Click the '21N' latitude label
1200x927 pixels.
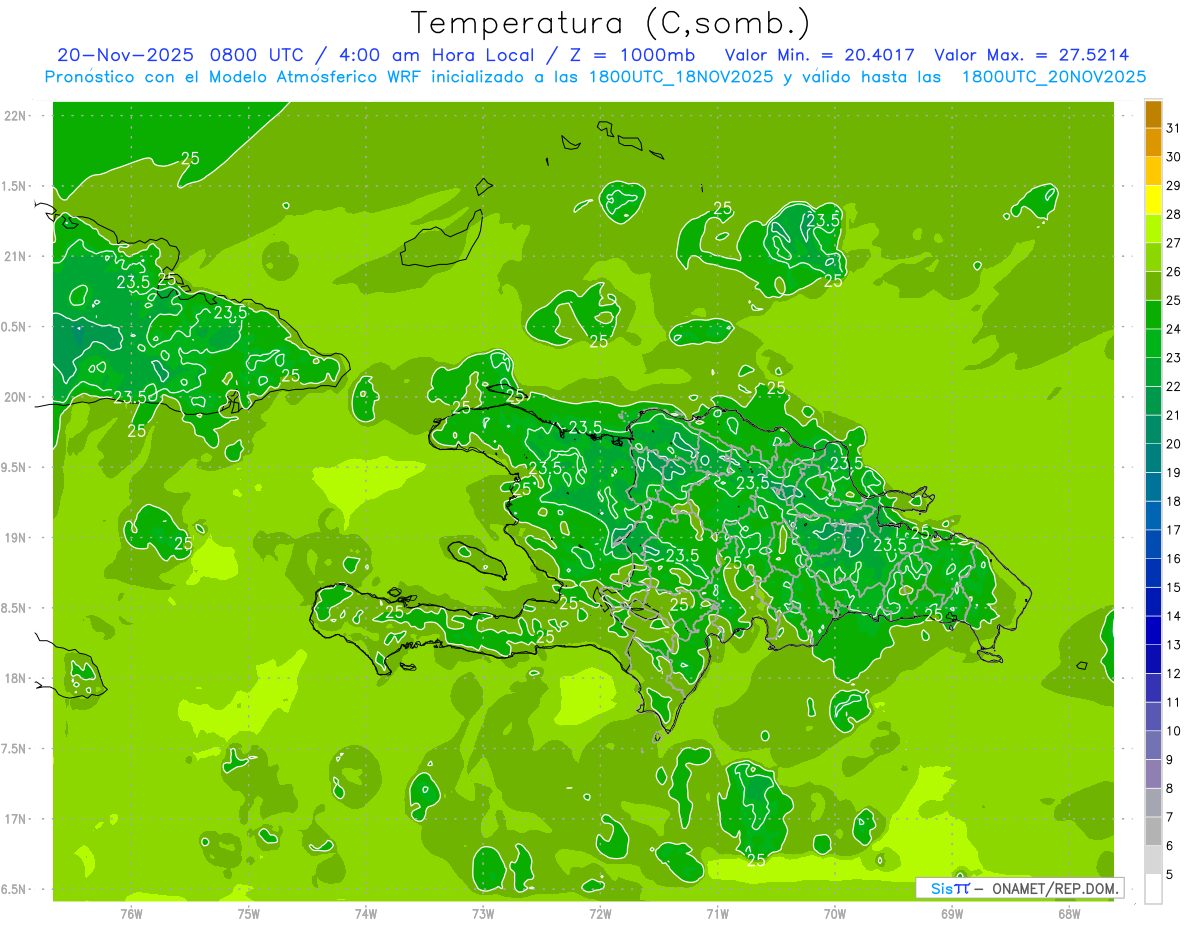pyautogui.click(x=15, y=256)
